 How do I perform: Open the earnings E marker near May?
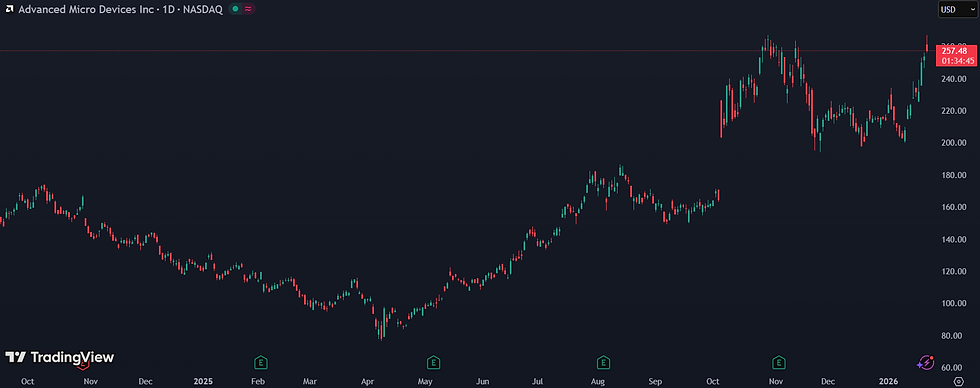click(x=433, y=362)
